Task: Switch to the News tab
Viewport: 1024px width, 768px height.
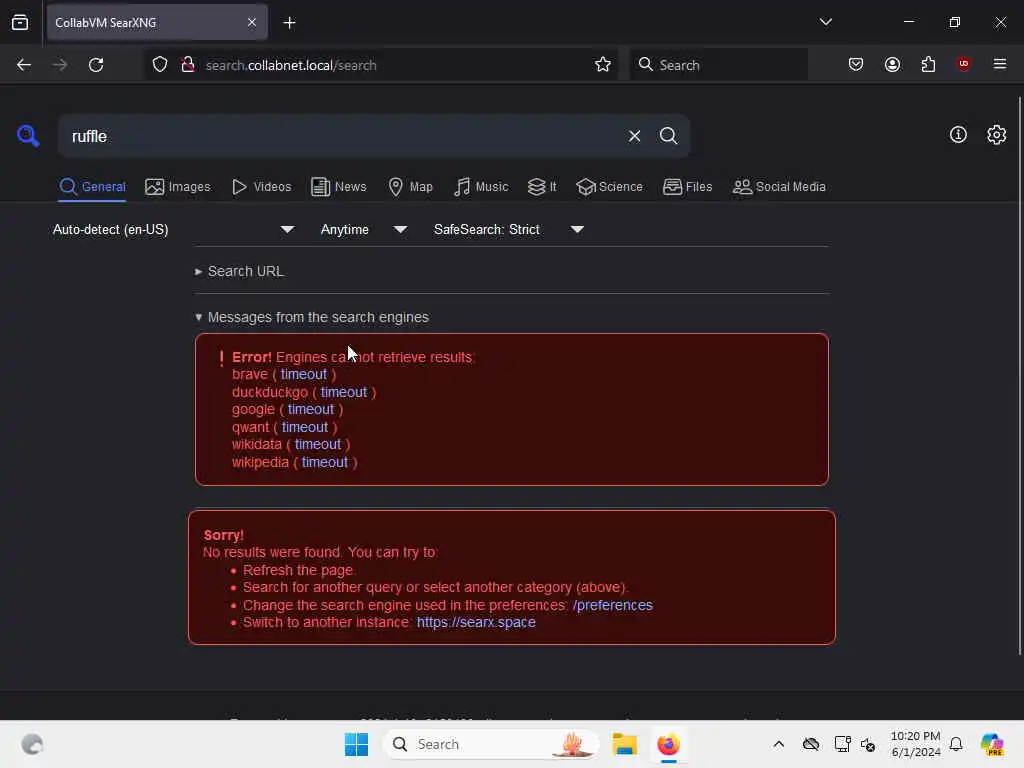Action: (338, 187)
